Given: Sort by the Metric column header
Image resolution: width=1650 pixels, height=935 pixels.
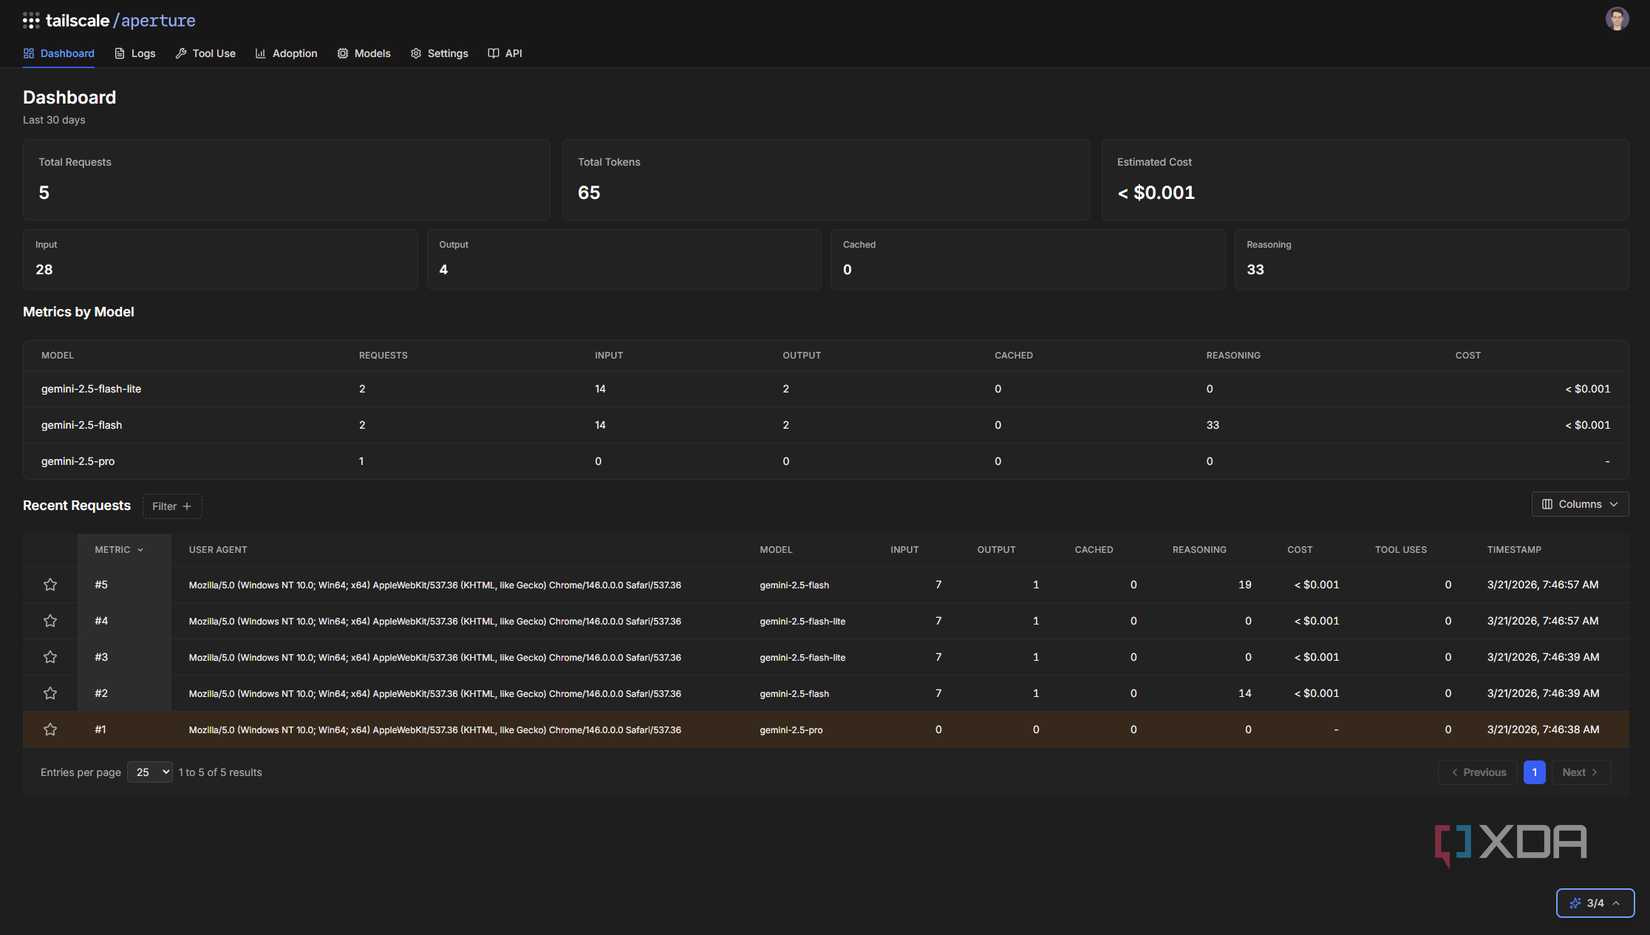Looking at the screenshot, I should point(119,550).
